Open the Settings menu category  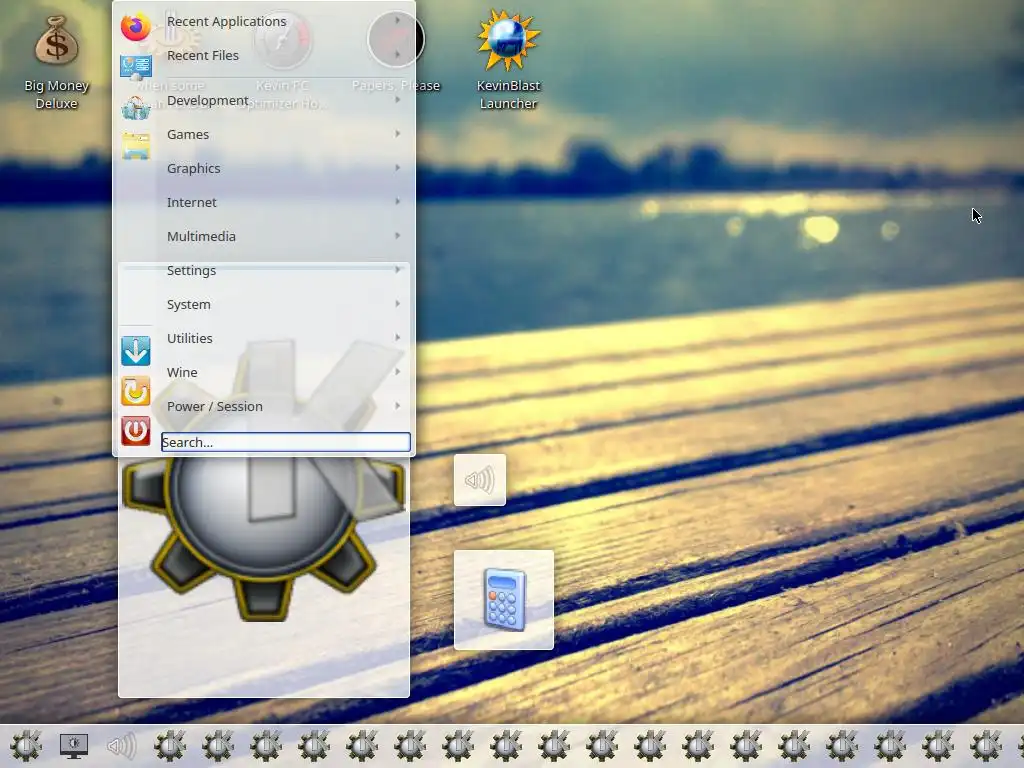283,270
